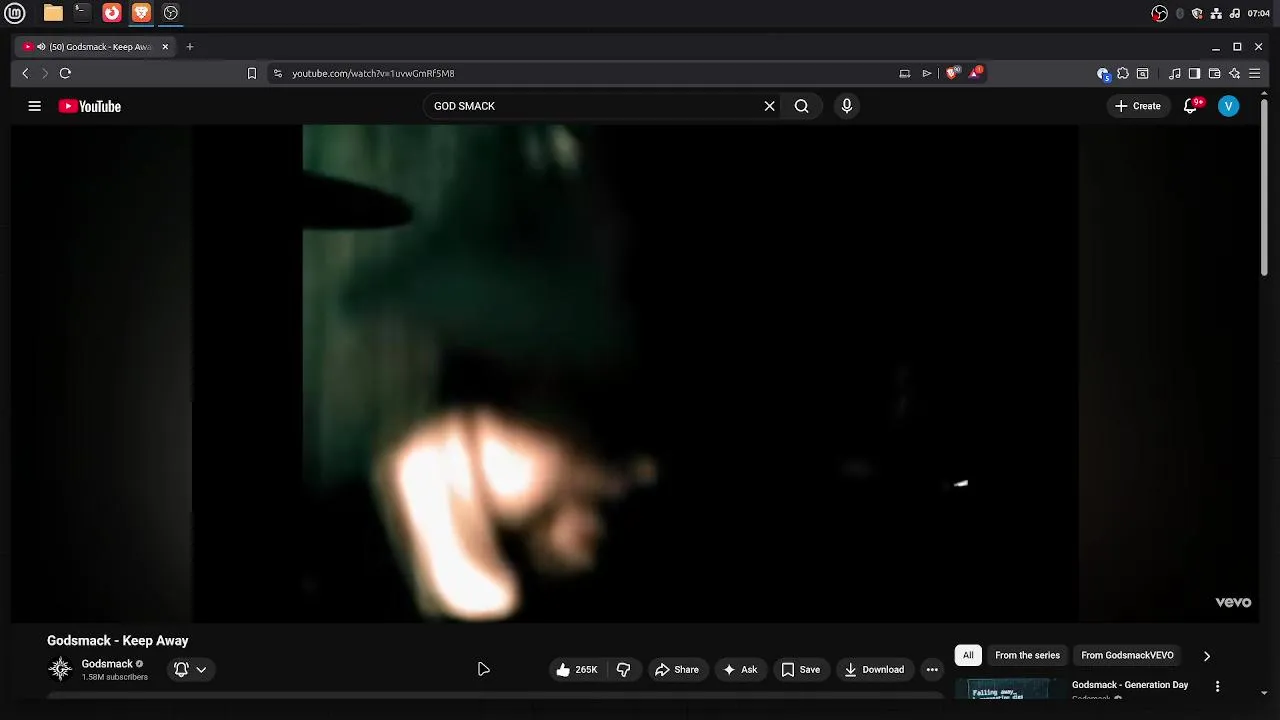The width and height of the screenshot is (1280, 720).
Task: Go back with the browser back arrow
Action: [25, 73]
